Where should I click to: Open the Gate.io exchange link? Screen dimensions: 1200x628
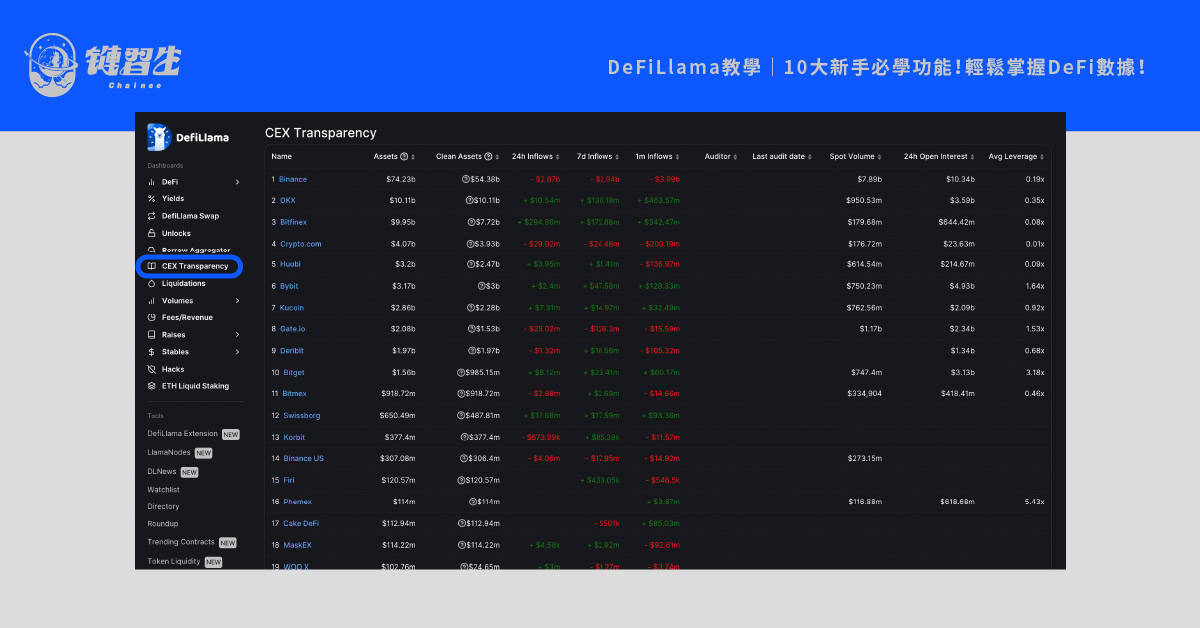pyautogui.click(x=292, y=328)
